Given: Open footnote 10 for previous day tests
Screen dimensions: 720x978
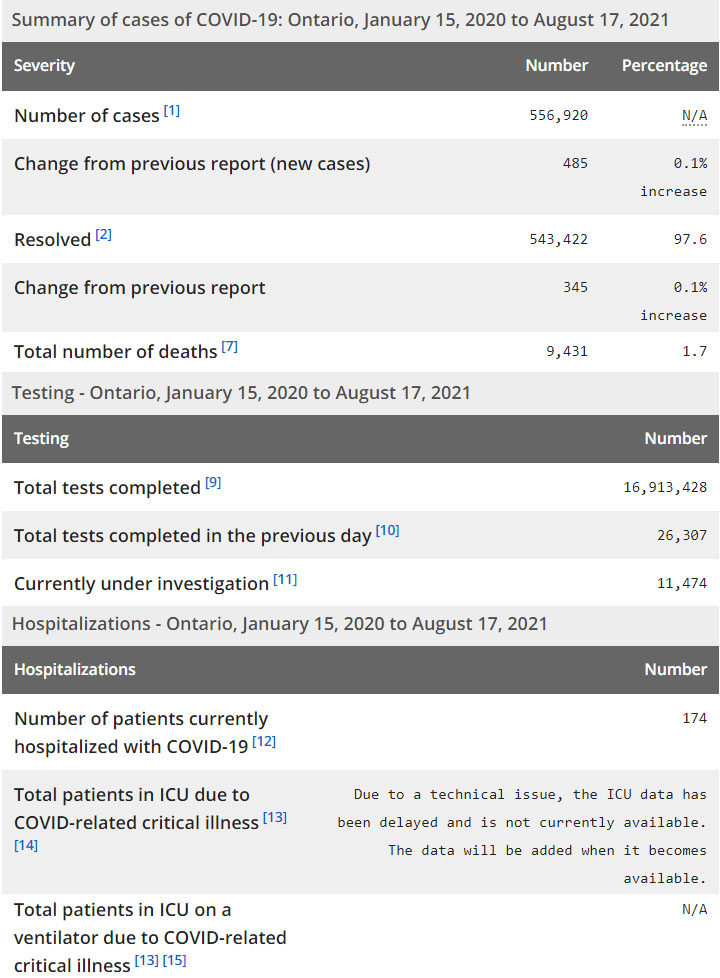Looking at the screenshot, I should [387, 531].
